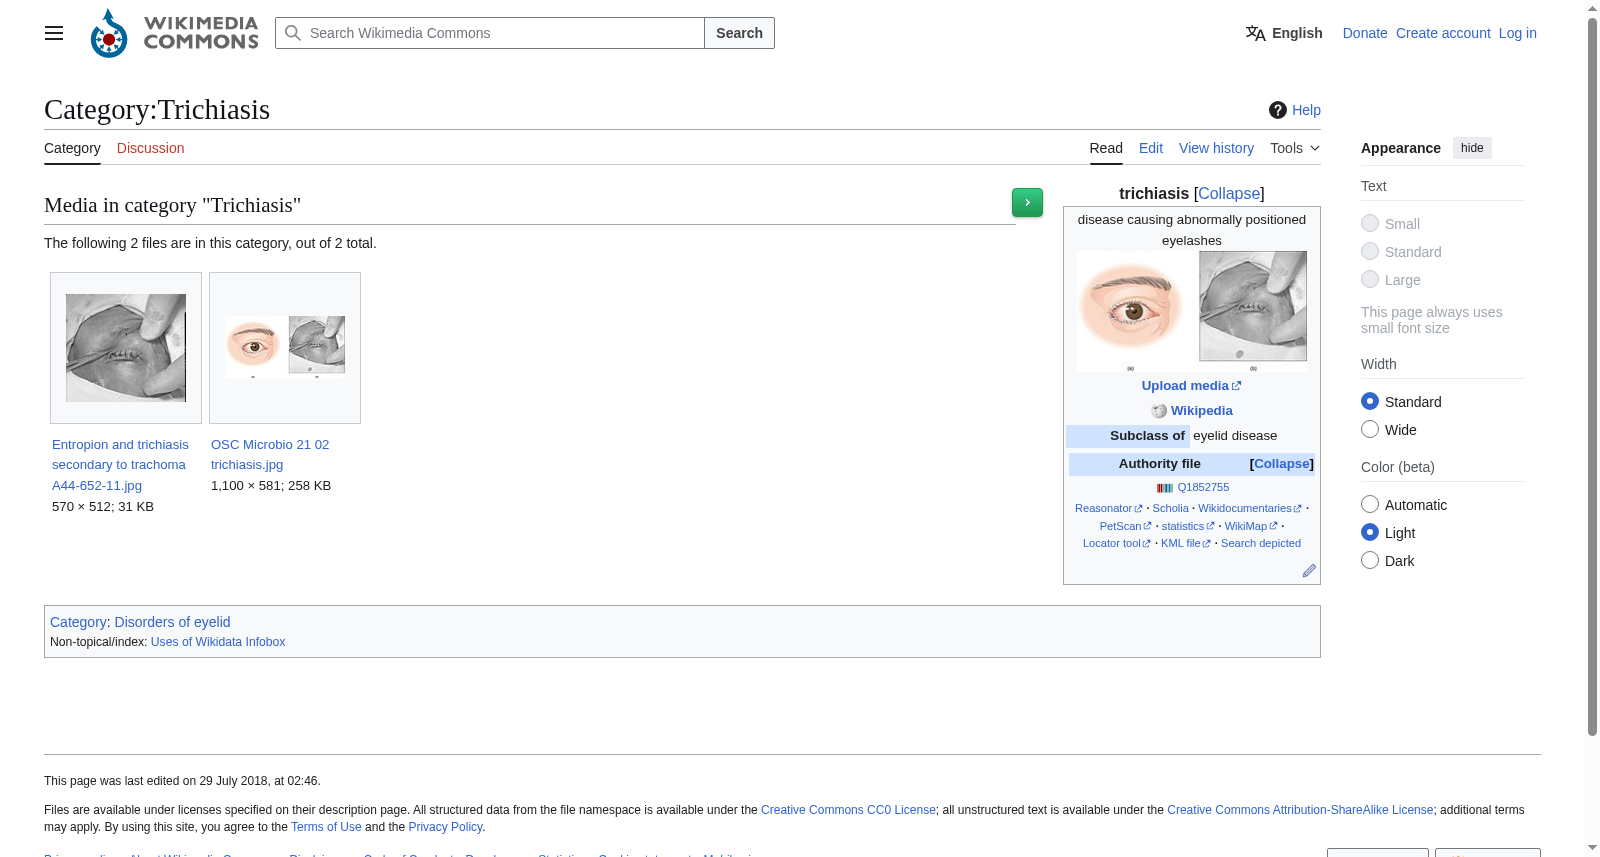Click the Scholia link
The height and width of the screenshot is (857, 1600).
pos(1170,509)
